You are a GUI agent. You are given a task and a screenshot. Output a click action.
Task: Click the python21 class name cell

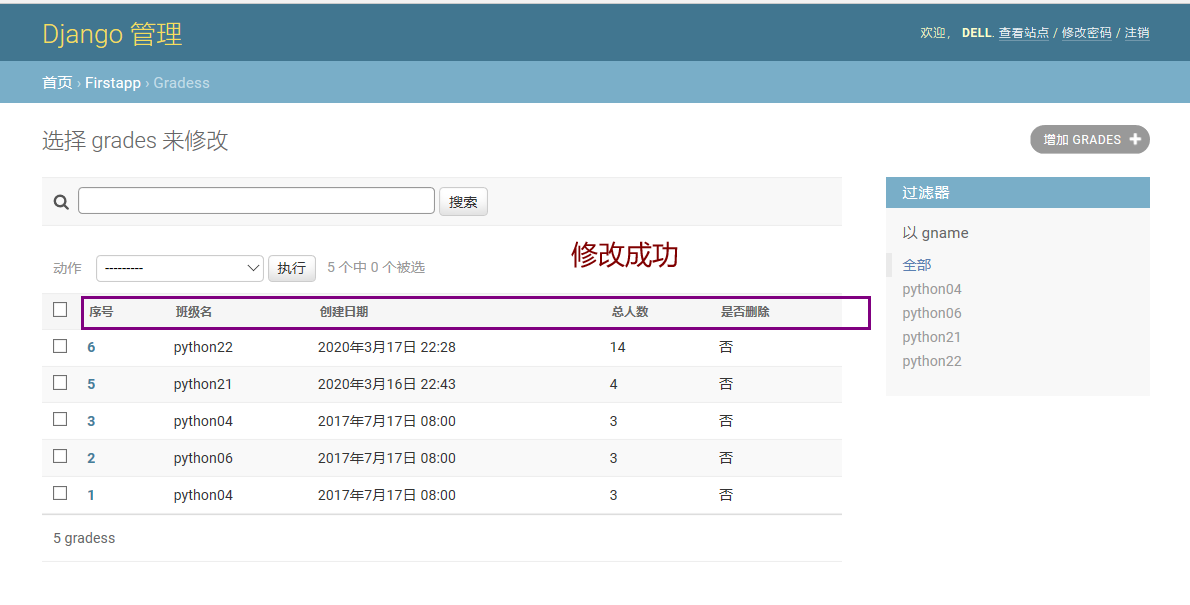(x=203, y=384)
